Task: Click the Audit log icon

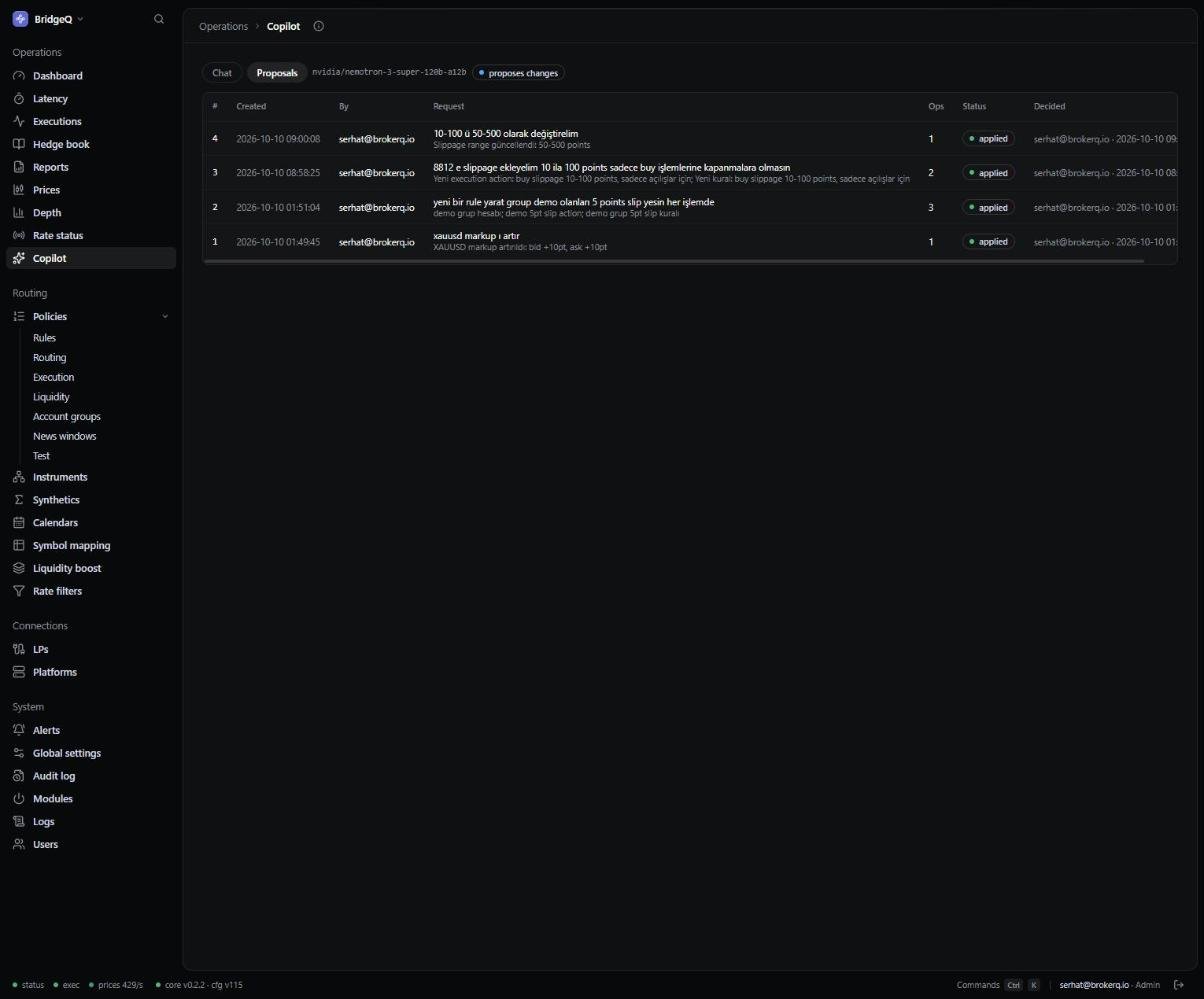Action: click(x=19, y=776)
